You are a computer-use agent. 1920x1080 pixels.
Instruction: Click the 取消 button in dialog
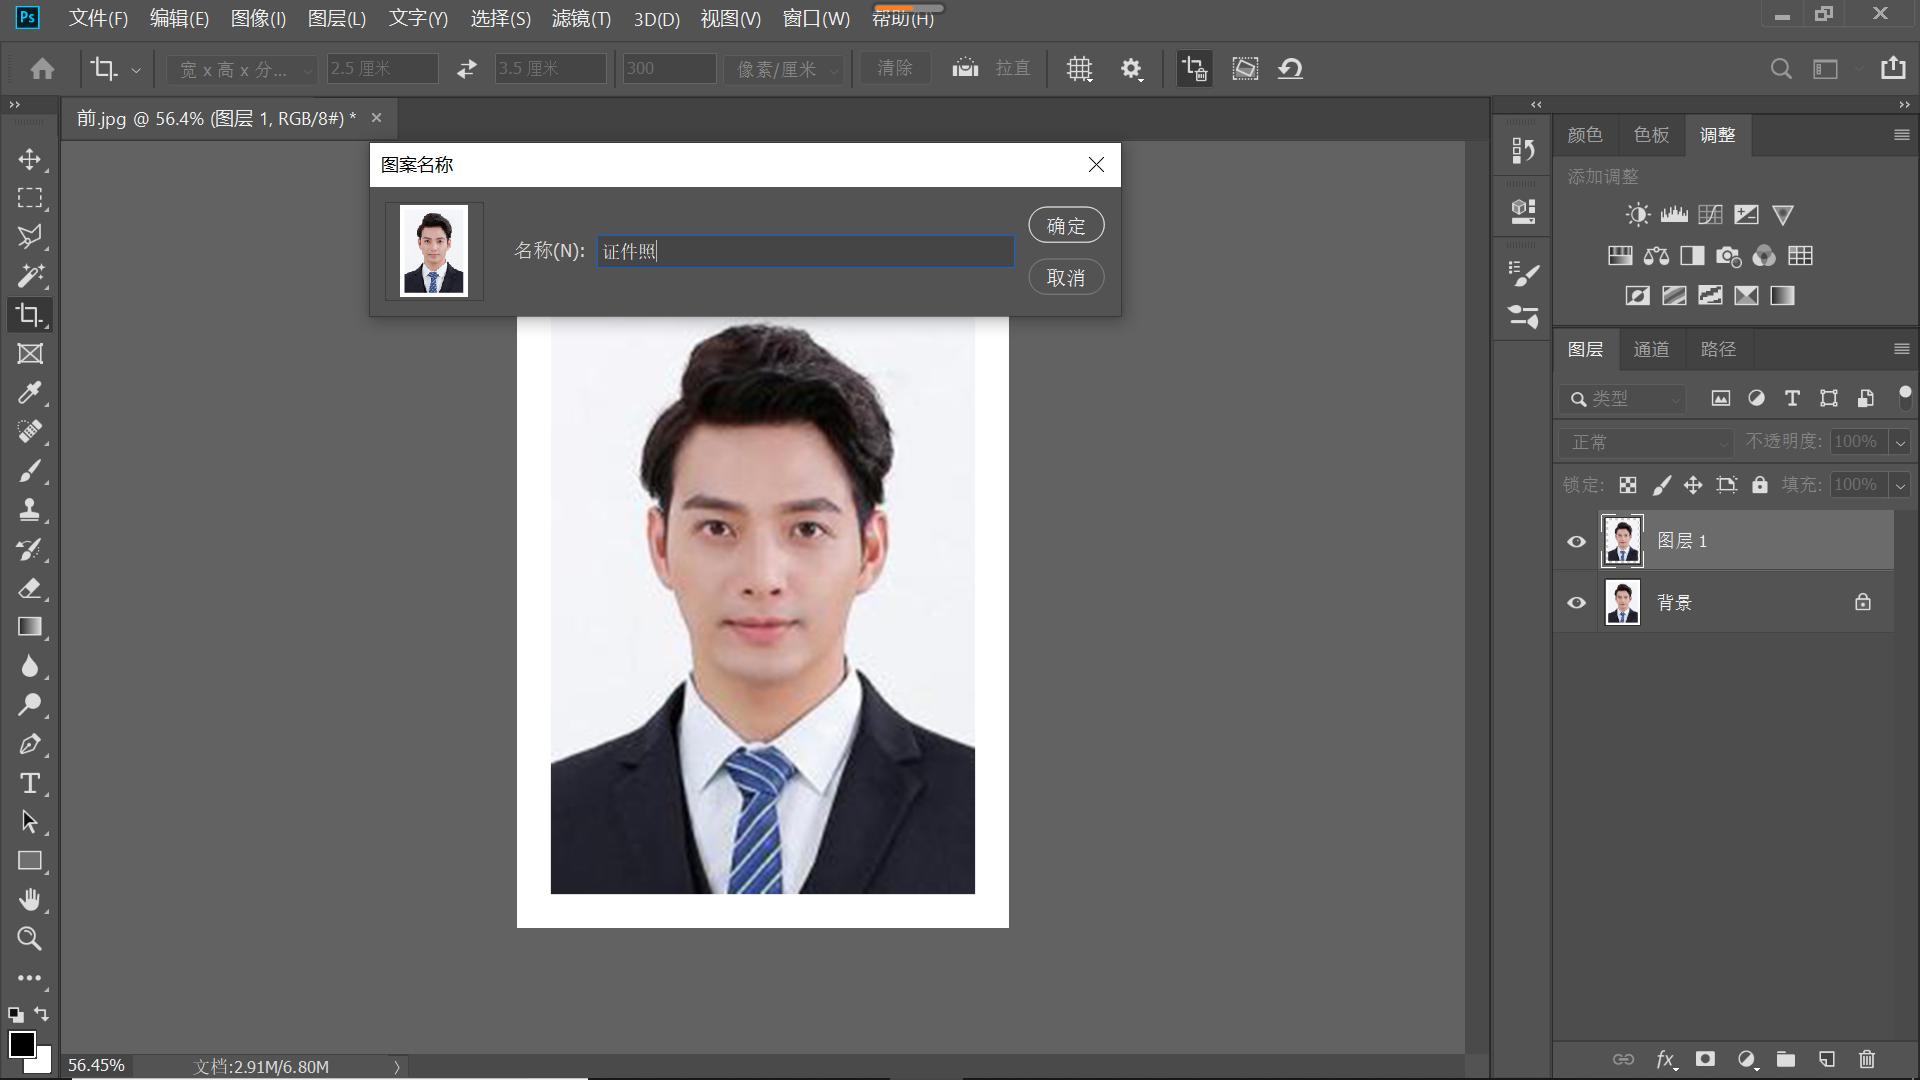click(x=1066, y=278)
